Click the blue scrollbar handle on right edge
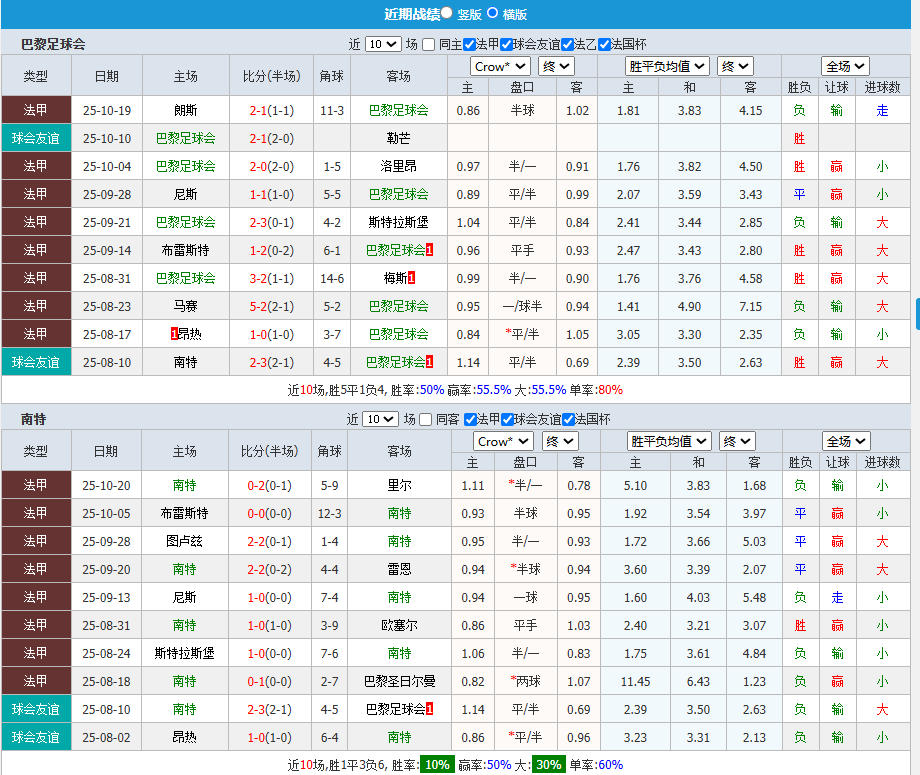Viewport: 920px width, 775px height. [917, 313]
